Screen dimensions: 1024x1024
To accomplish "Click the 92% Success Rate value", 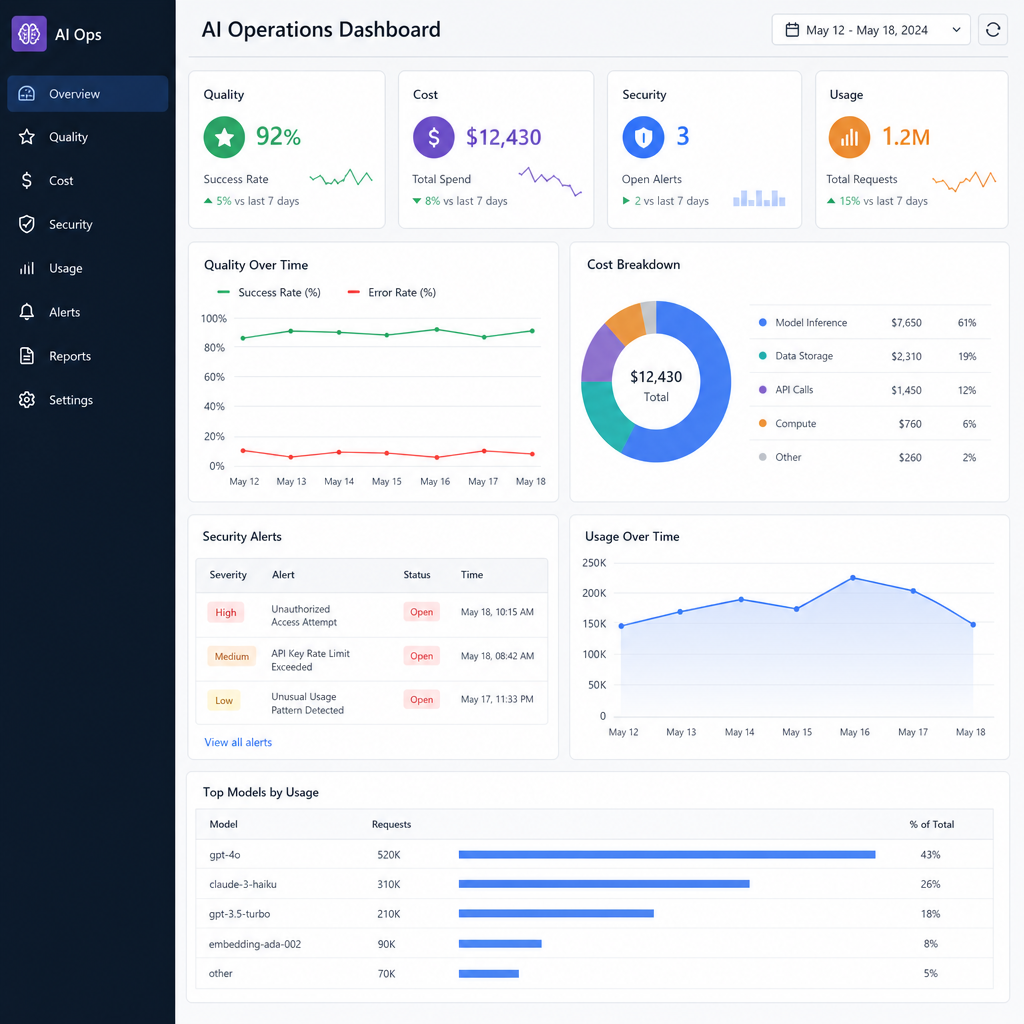I will 278,136.
